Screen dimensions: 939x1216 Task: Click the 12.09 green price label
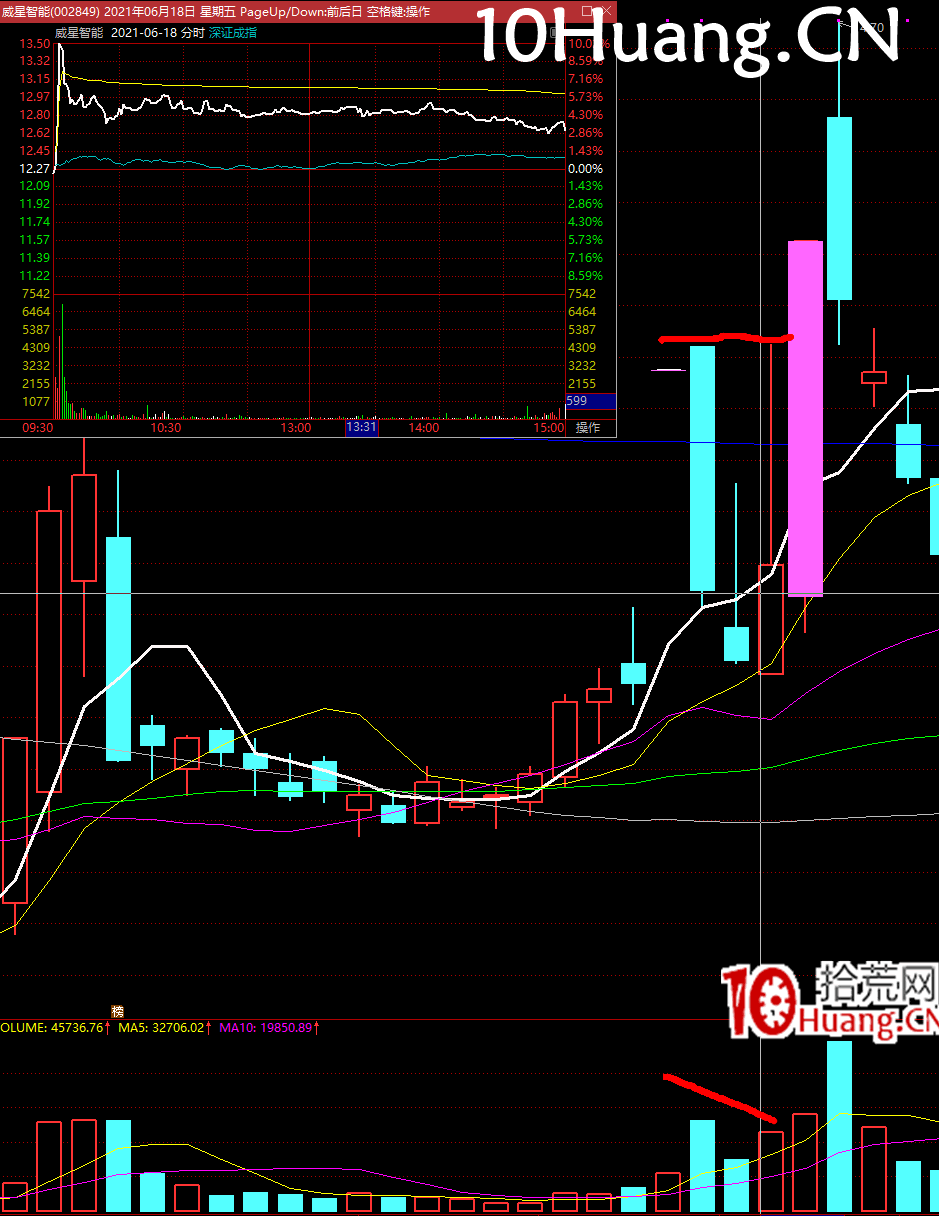pyautogui.click(x=35, y=186)
